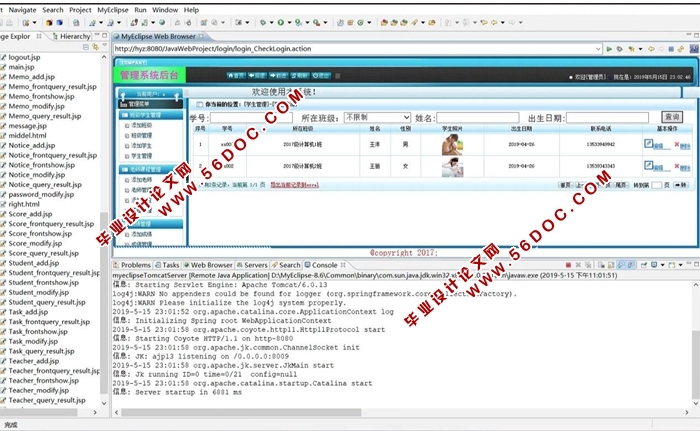
Task: Open the Navigate menu
Action: pyautogui.click(x=22, y=10)
